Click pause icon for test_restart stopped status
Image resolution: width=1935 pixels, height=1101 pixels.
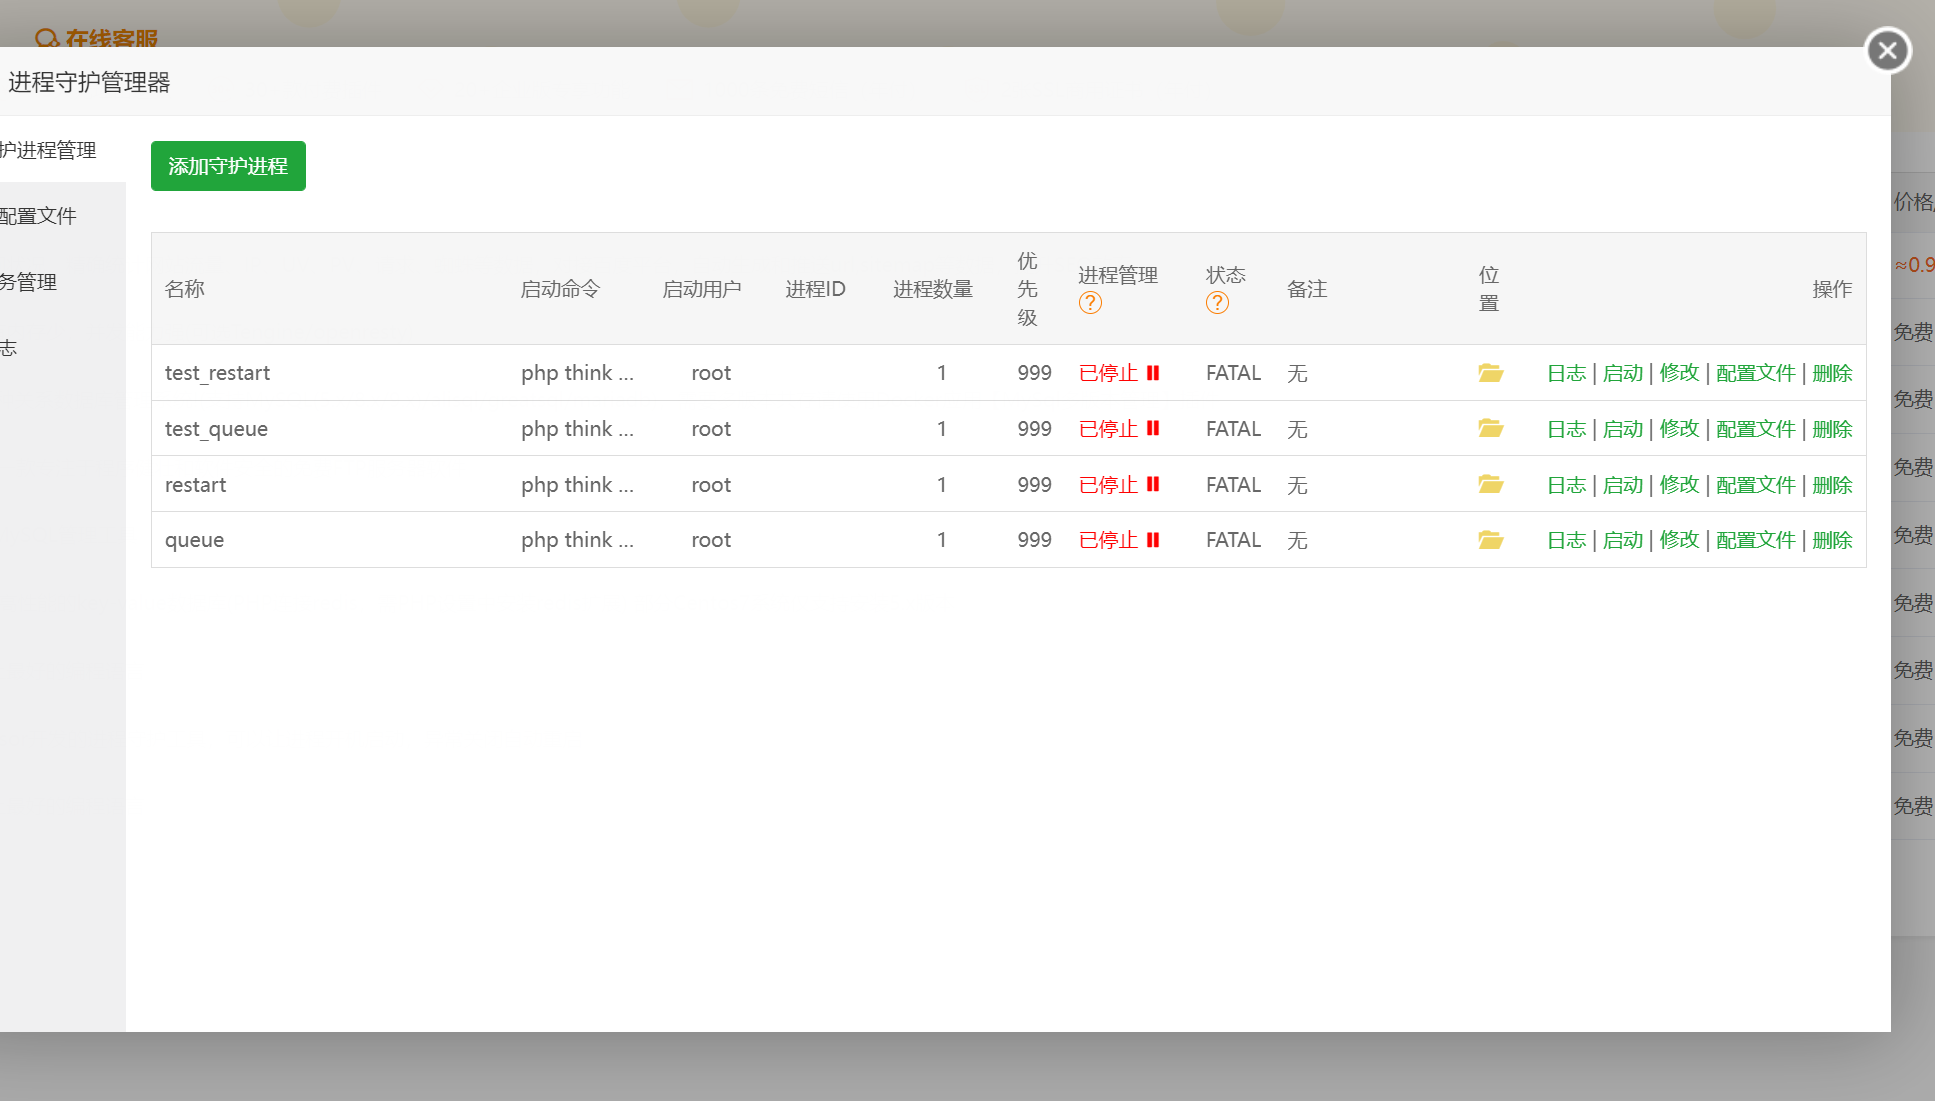pos(1153,373)
